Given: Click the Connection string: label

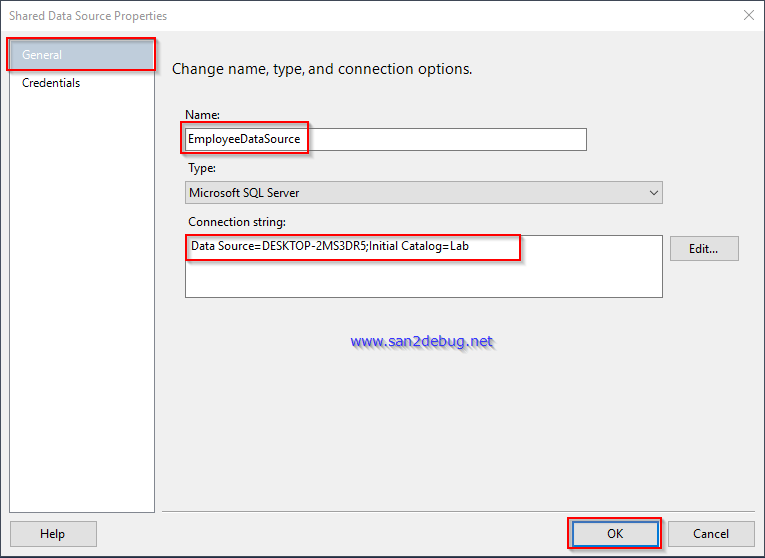Looking at the screenshot, I should click(237, 222).
